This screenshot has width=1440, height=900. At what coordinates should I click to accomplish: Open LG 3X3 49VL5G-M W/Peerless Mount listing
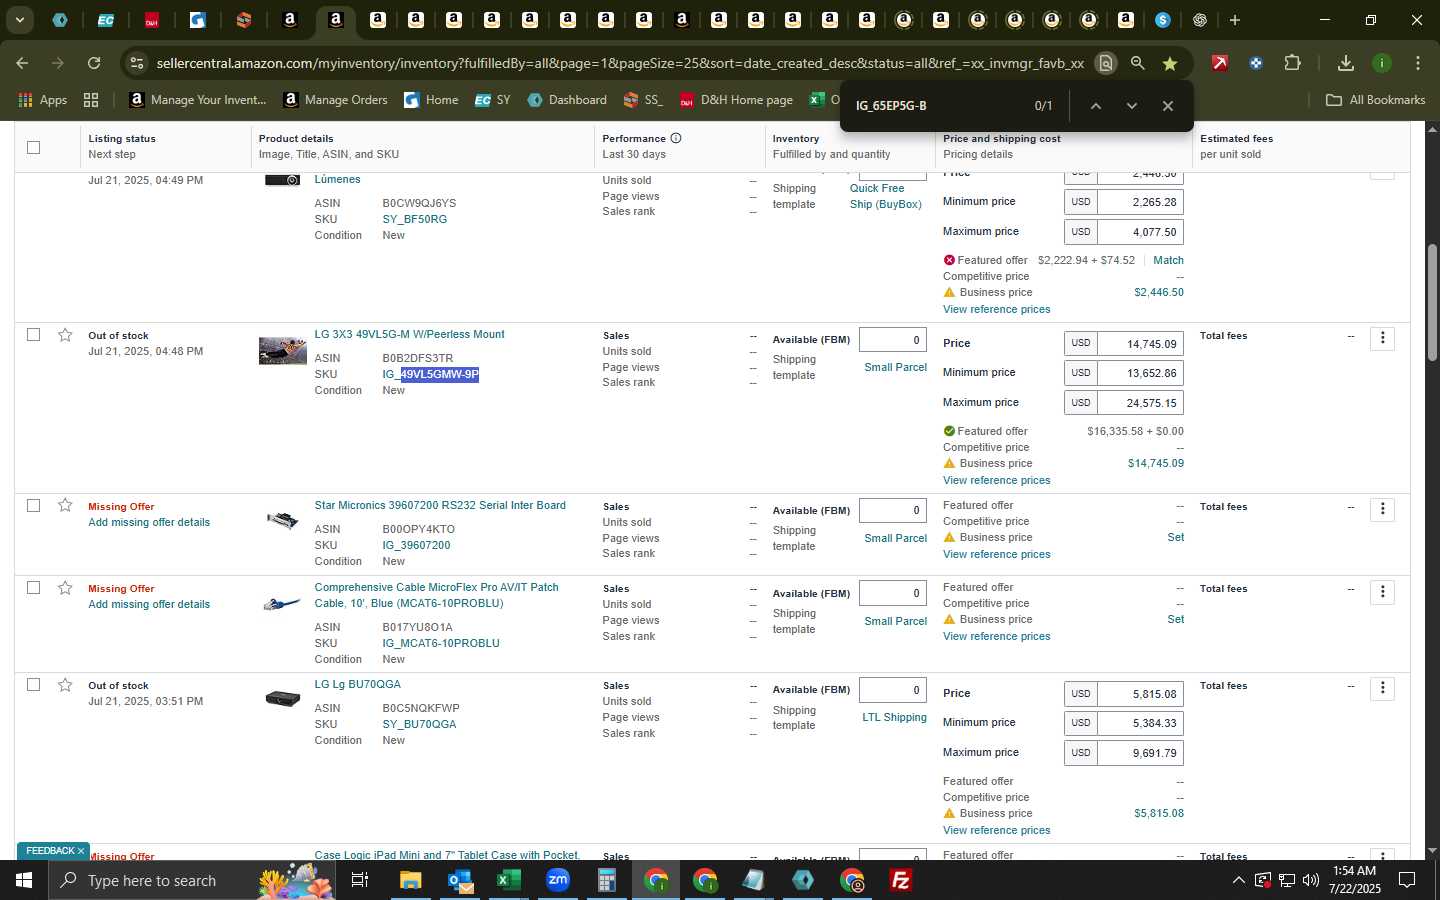click(409, 334)
